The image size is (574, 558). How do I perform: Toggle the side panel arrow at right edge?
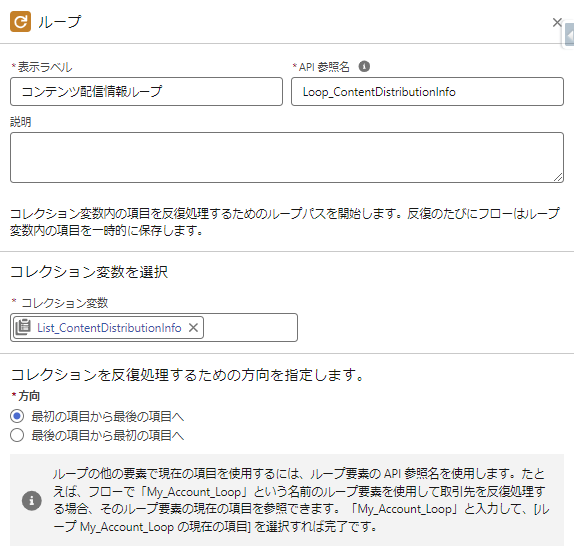tap(569, 36)
